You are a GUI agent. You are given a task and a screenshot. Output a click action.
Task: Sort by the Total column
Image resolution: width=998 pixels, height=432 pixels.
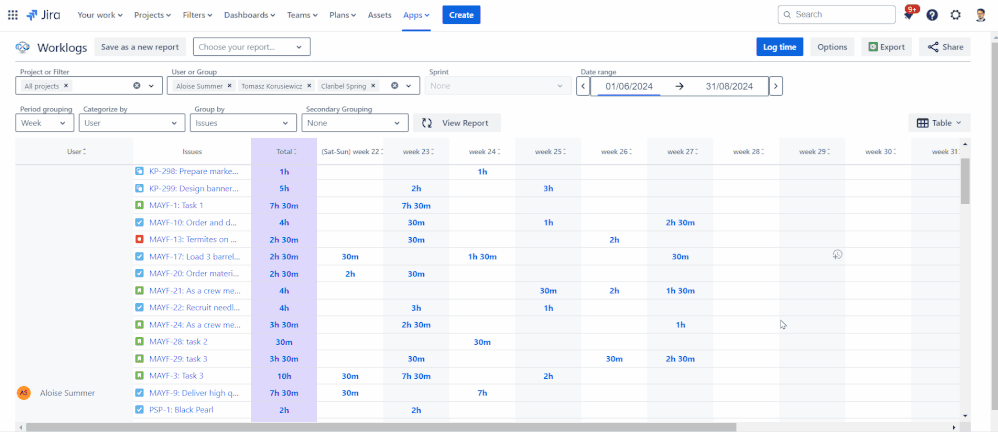(286, 151)
